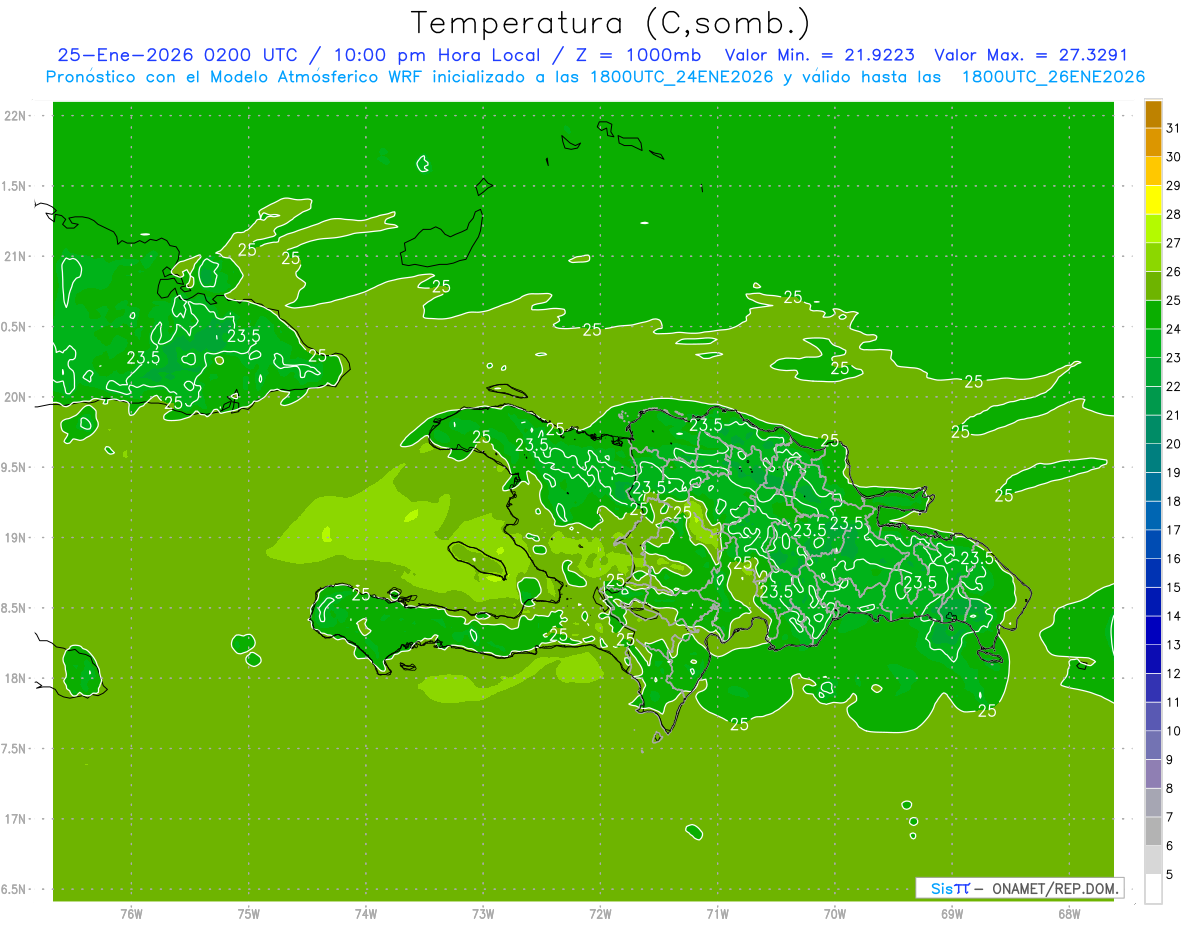The height and width of the screenshot is (927, 1200).
Task: Click the "29" label on the color scale
Action: tap(1173, 185)
